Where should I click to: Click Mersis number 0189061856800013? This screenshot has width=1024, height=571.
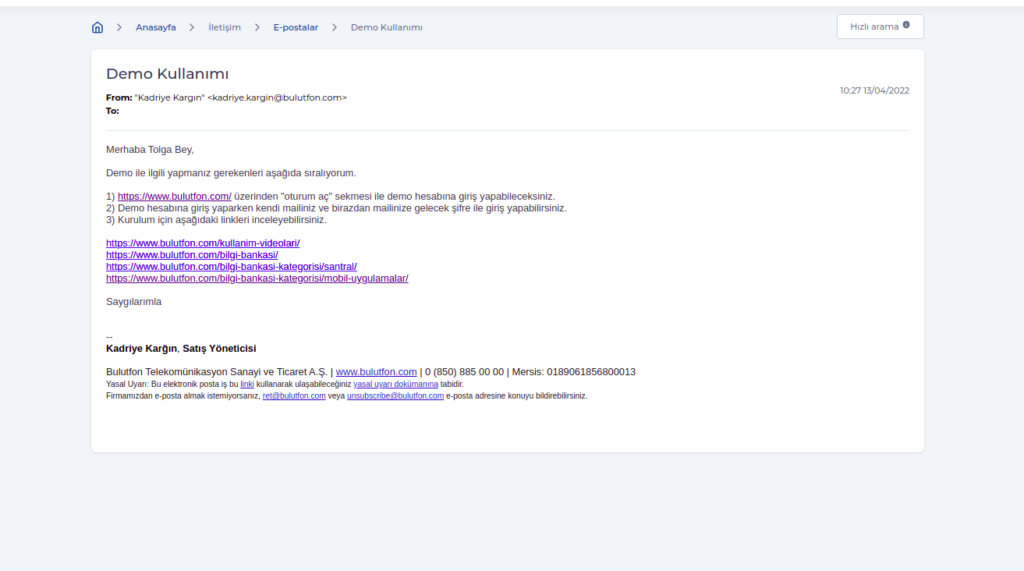coord(591,372)
